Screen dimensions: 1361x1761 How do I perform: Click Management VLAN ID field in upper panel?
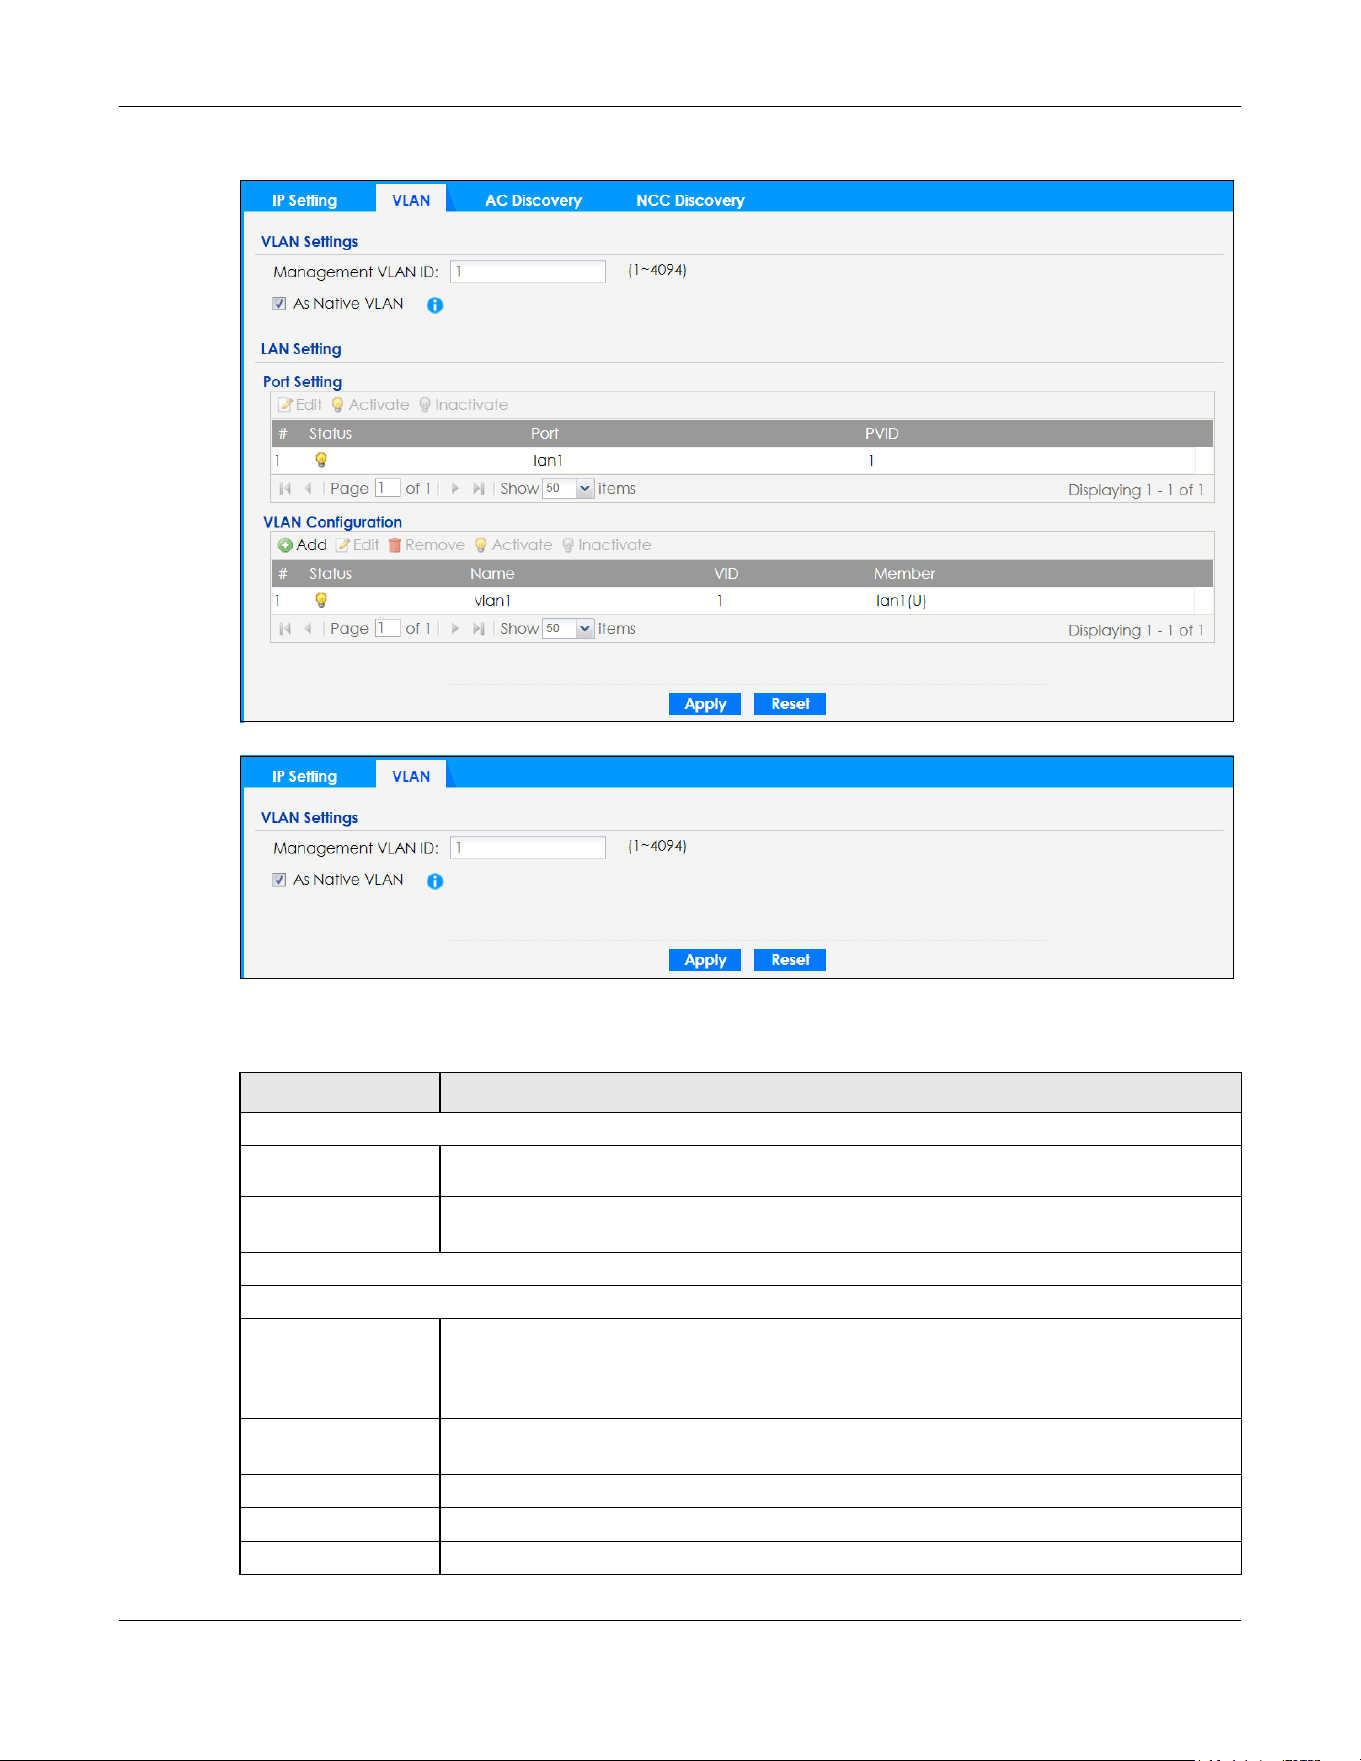tap(528, 271)
